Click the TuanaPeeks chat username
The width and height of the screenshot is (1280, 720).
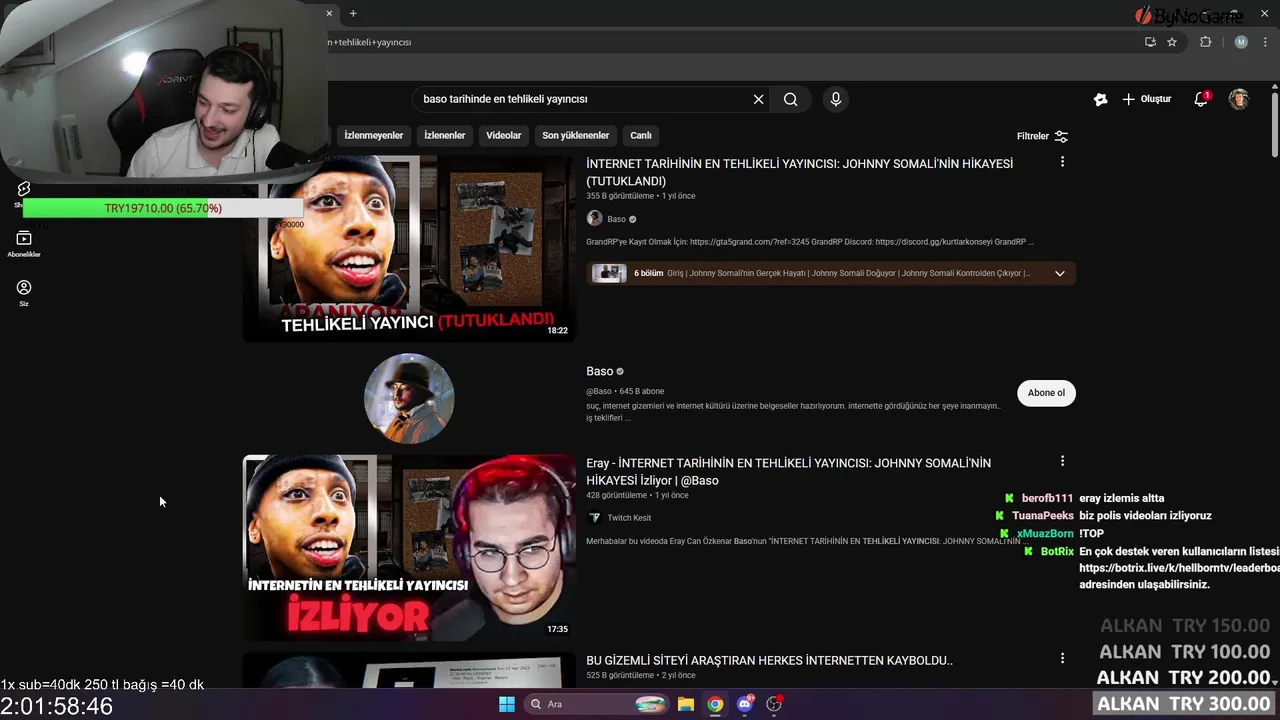point(1042,516)
